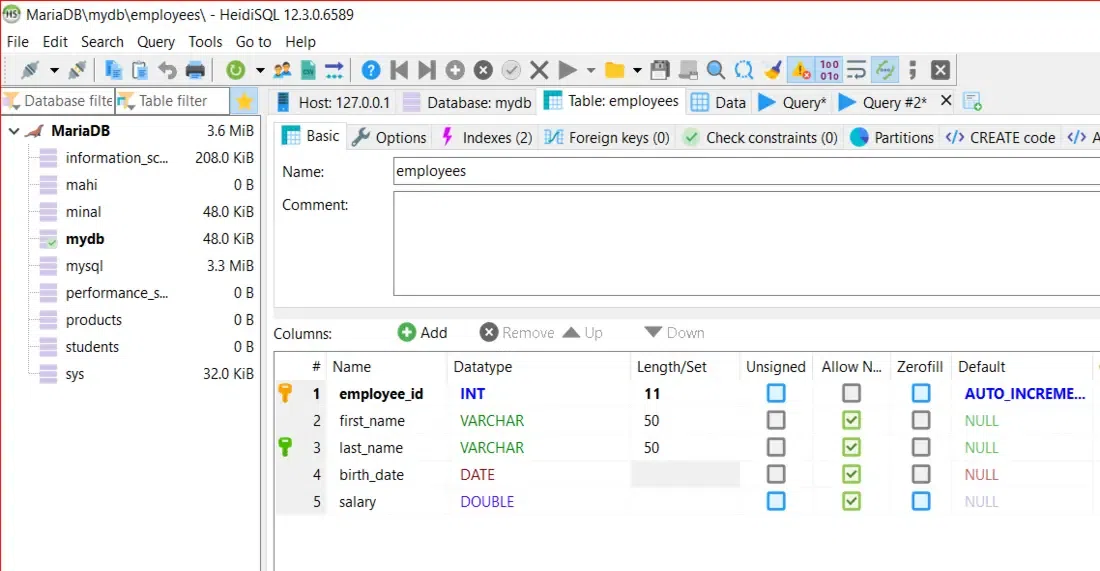Click the Export CSV file icon
Screen dimensions: 1100x571
coord(308,70)
